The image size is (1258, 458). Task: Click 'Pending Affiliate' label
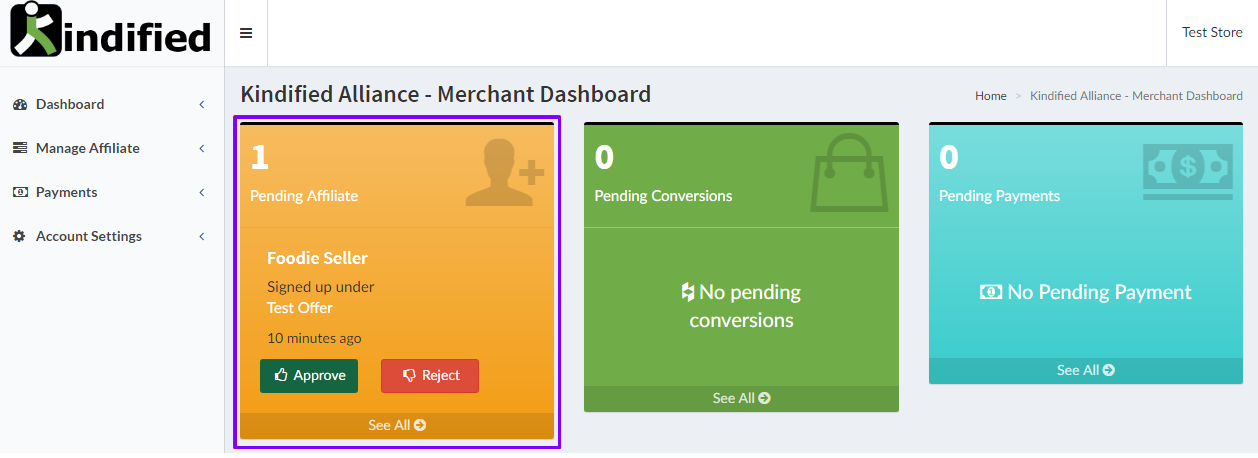pos(304,196)
